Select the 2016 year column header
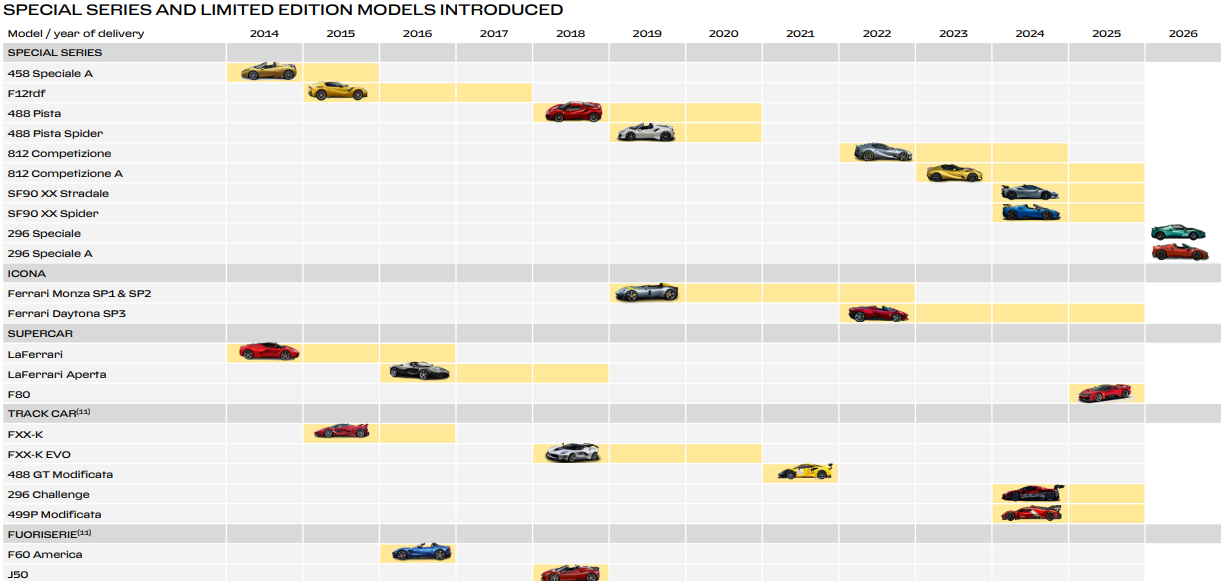This screenshot has width=1227, height=581. [x=417, y=34]
